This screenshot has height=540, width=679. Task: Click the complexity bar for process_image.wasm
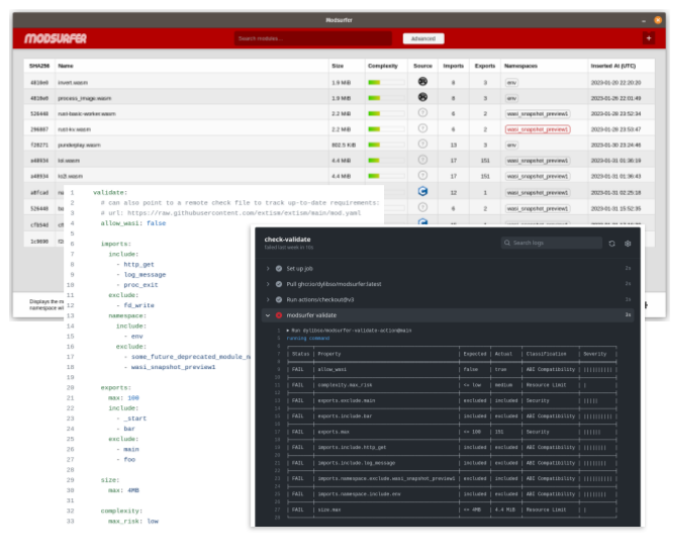pos(386,98)
